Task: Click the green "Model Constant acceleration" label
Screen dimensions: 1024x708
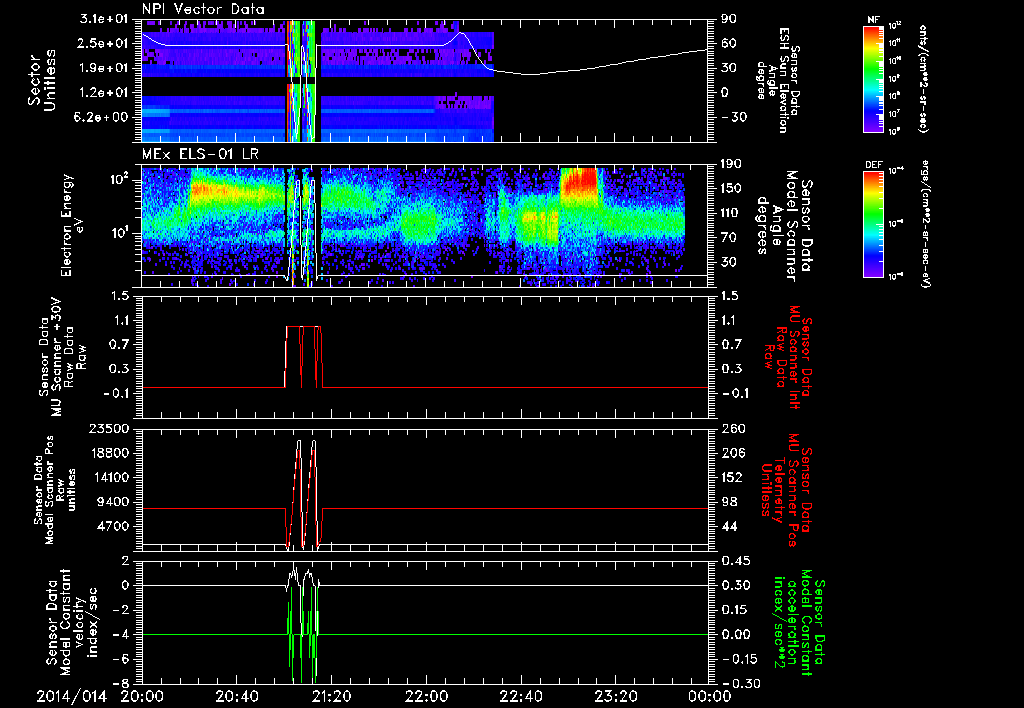Action: [x=799, y=622]
